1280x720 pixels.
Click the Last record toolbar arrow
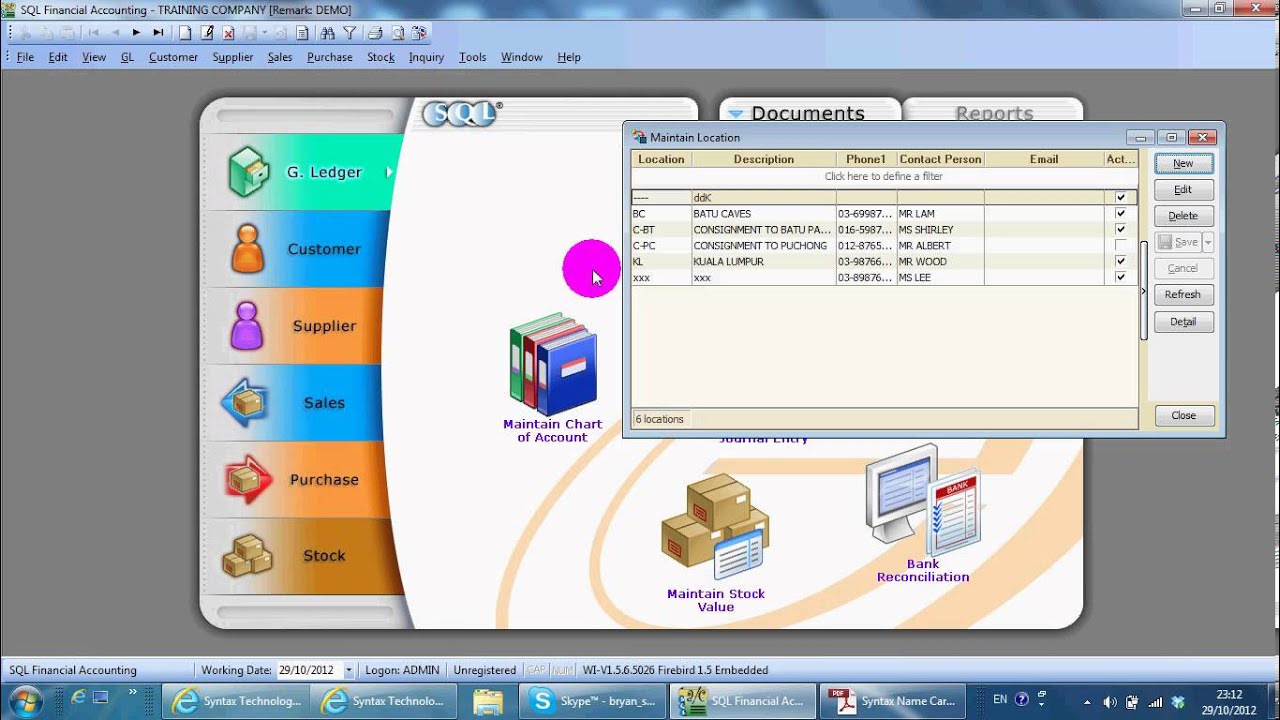click(158, 33)
